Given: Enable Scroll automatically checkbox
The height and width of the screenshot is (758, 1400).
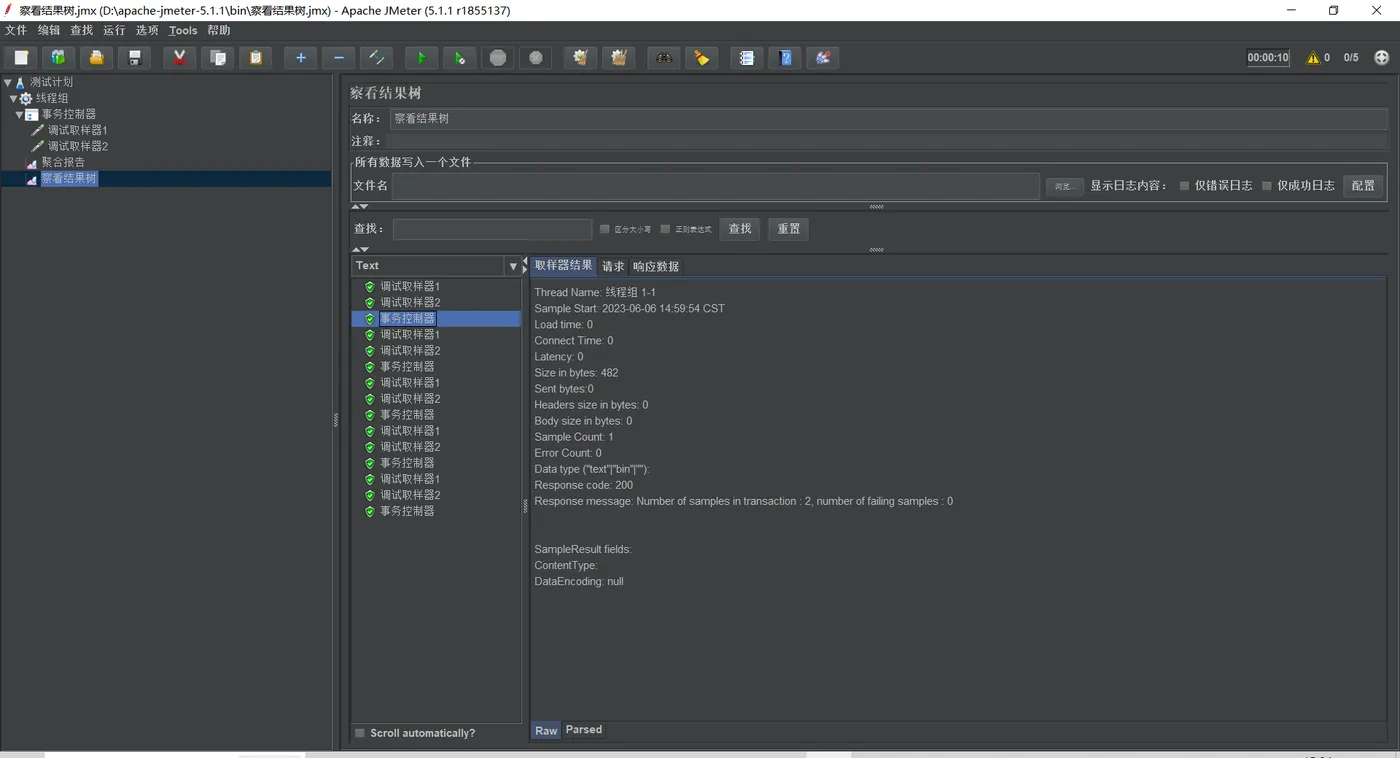Looking at the screenshot, I should point(360,733).
